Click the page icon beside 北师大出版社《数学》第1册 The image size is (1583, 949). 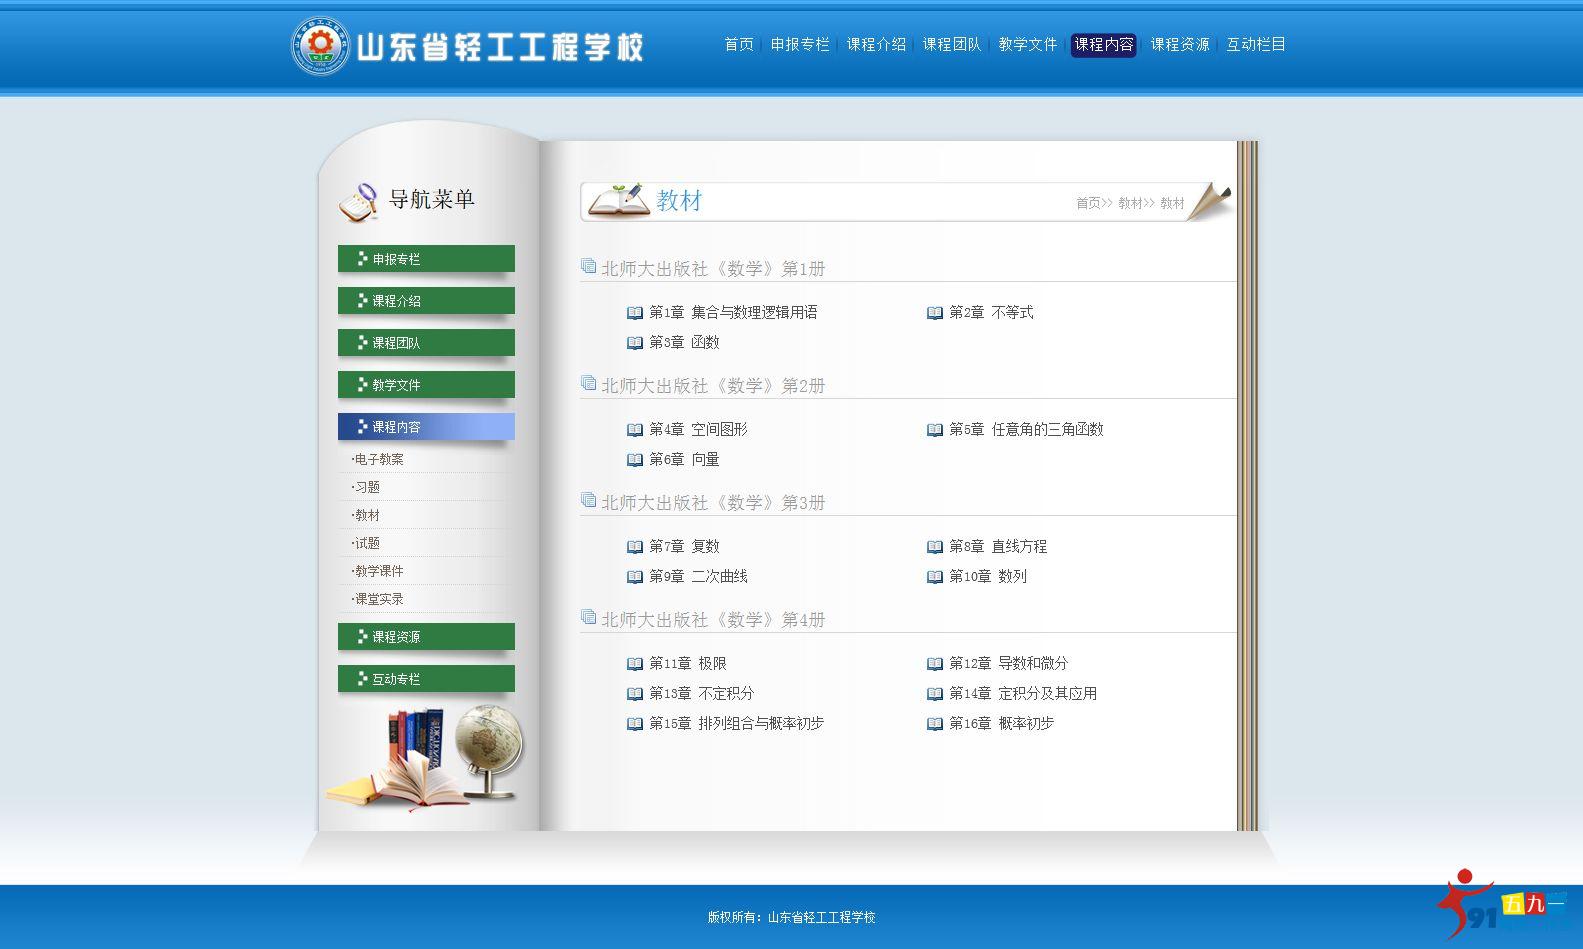click(x=588, y=266)
